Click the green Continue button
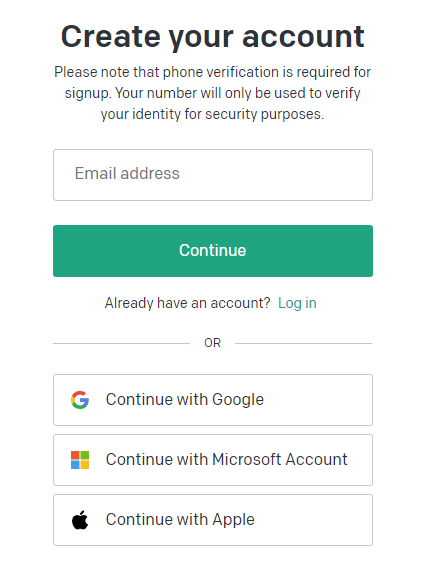The width and height of the screenshot is (425, 578). coord(213,251)
